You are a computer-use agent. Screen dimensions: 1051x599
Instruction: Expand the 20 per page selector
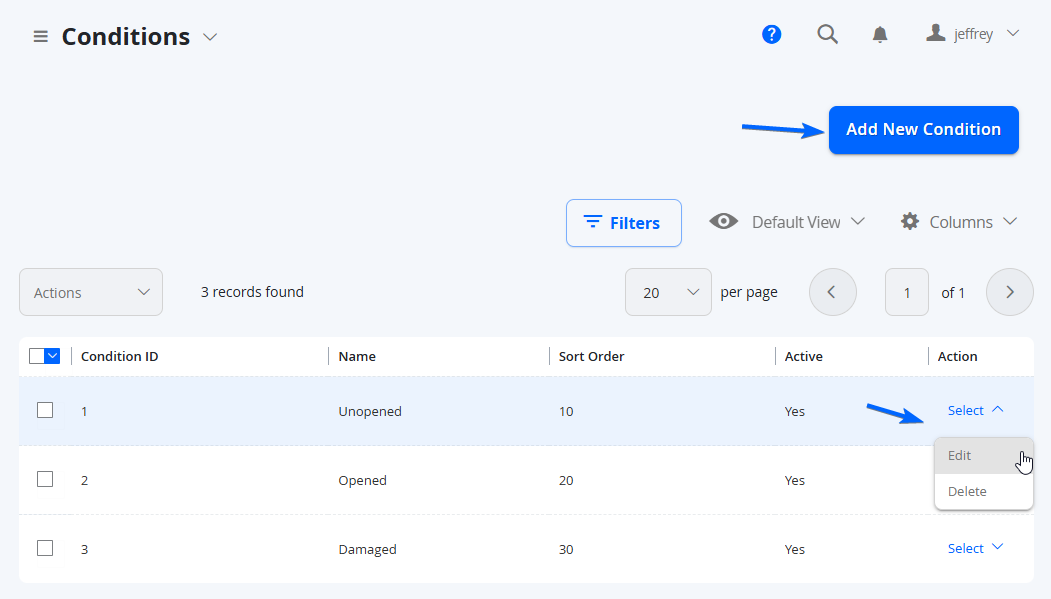668,292
